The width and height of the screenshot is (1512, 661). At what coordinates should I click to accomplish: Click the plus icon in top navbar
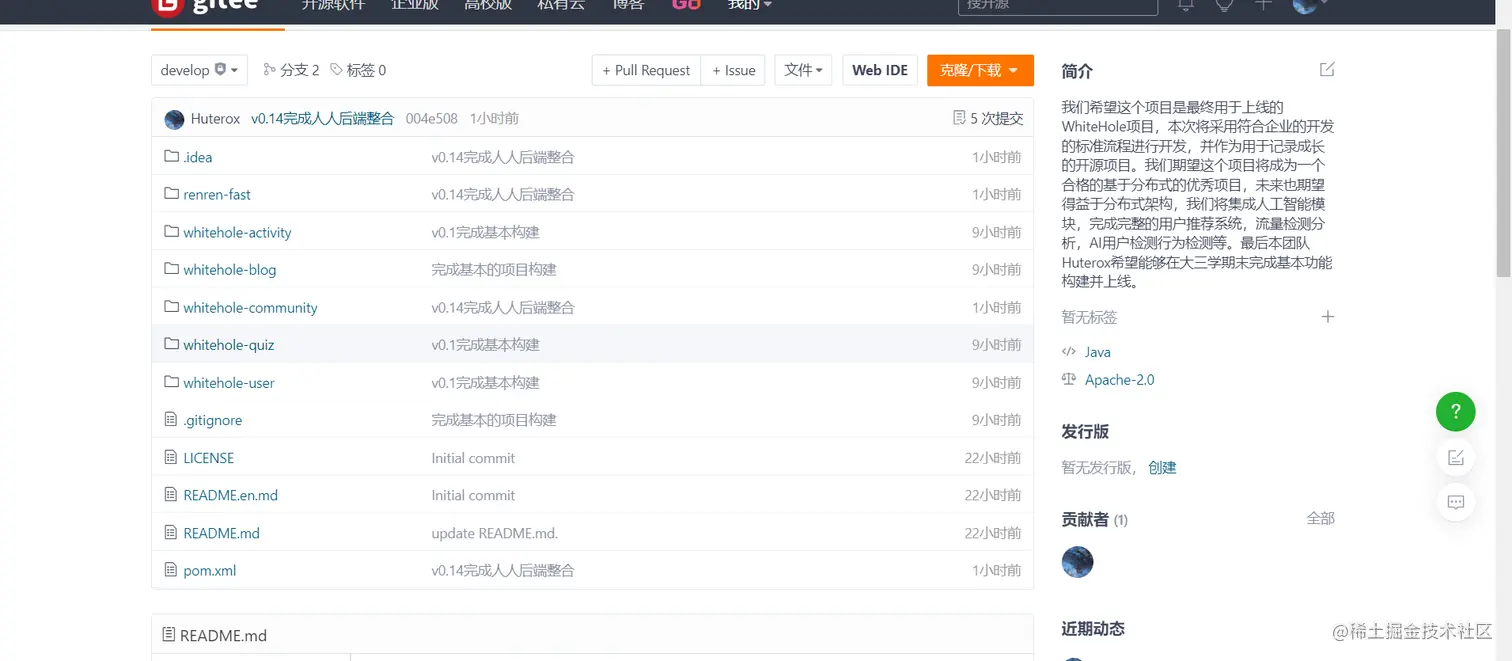[x=1263, y=5]
